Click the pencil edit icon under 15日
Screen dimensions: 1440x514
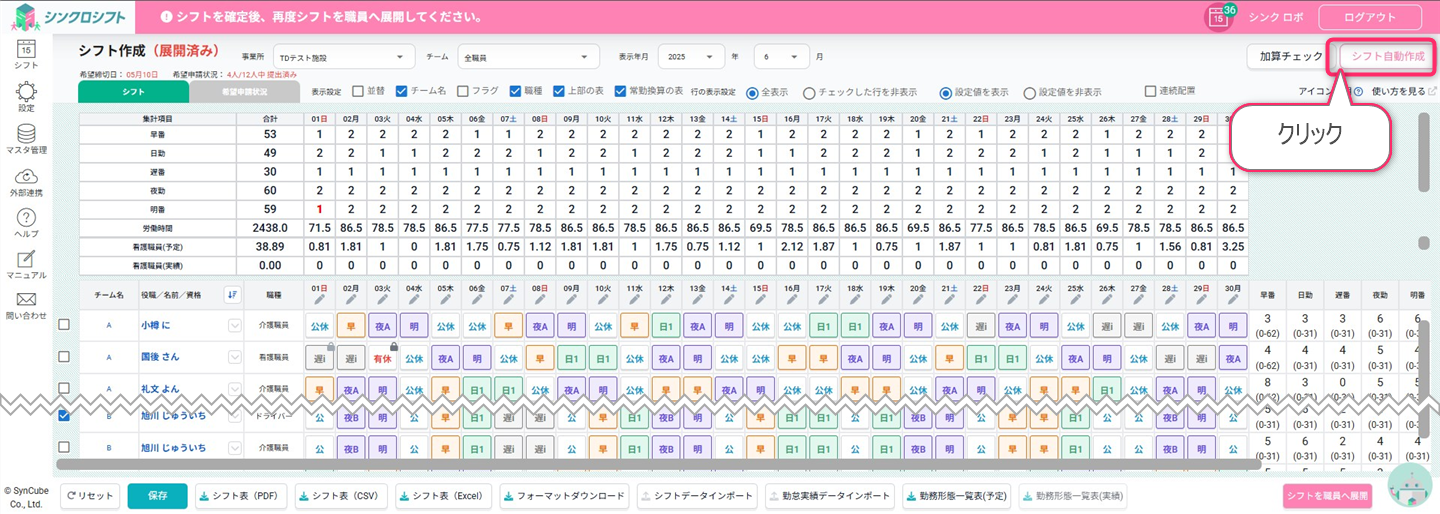tap(760, 298)
